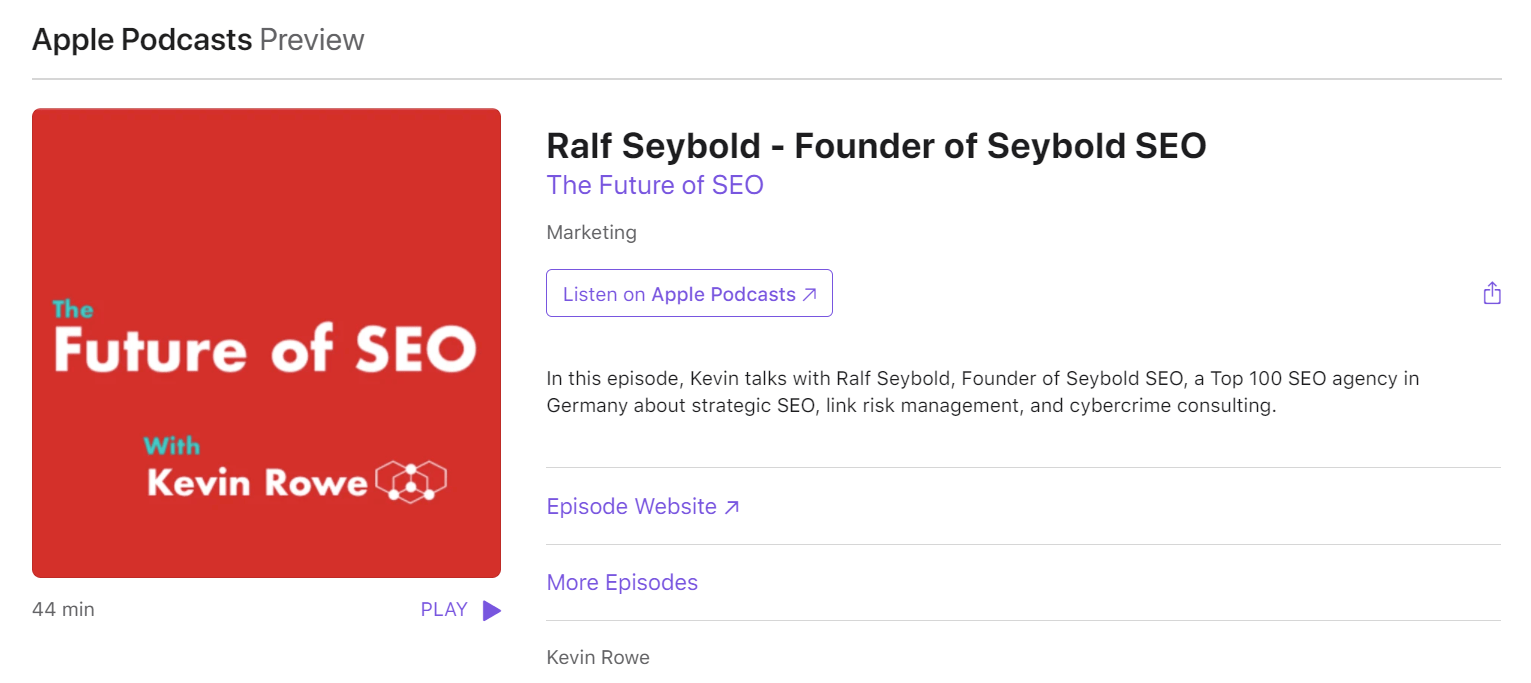Click the Kevin Rowe copyright text below links

598,657
